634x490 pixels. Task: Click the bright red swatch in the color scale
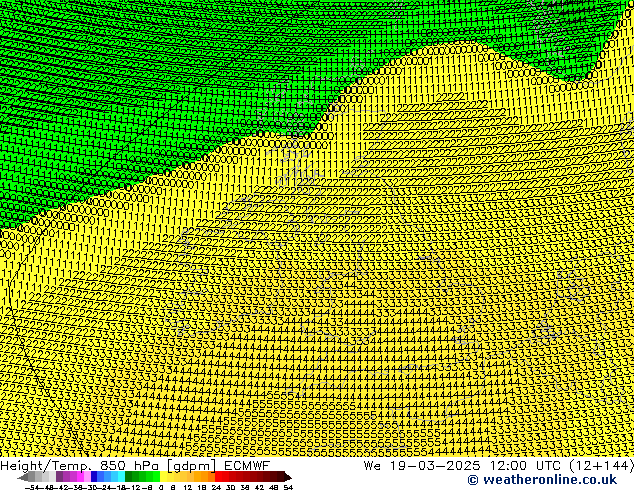click(218, 477)
